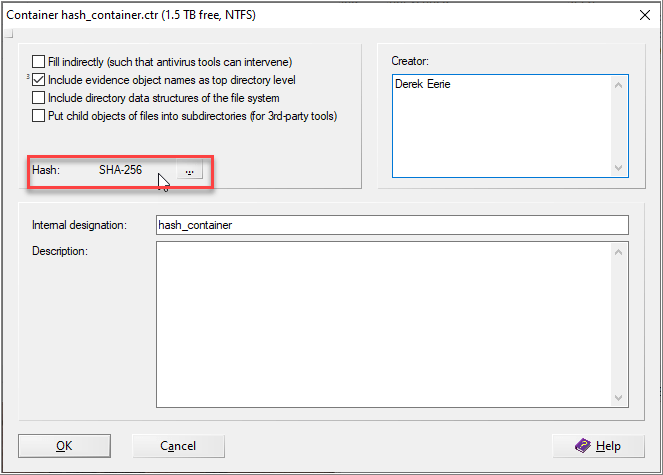Click the SHA-256 hash value label
Viewport: 663px width, 475px height.
(x=120, y=170)
